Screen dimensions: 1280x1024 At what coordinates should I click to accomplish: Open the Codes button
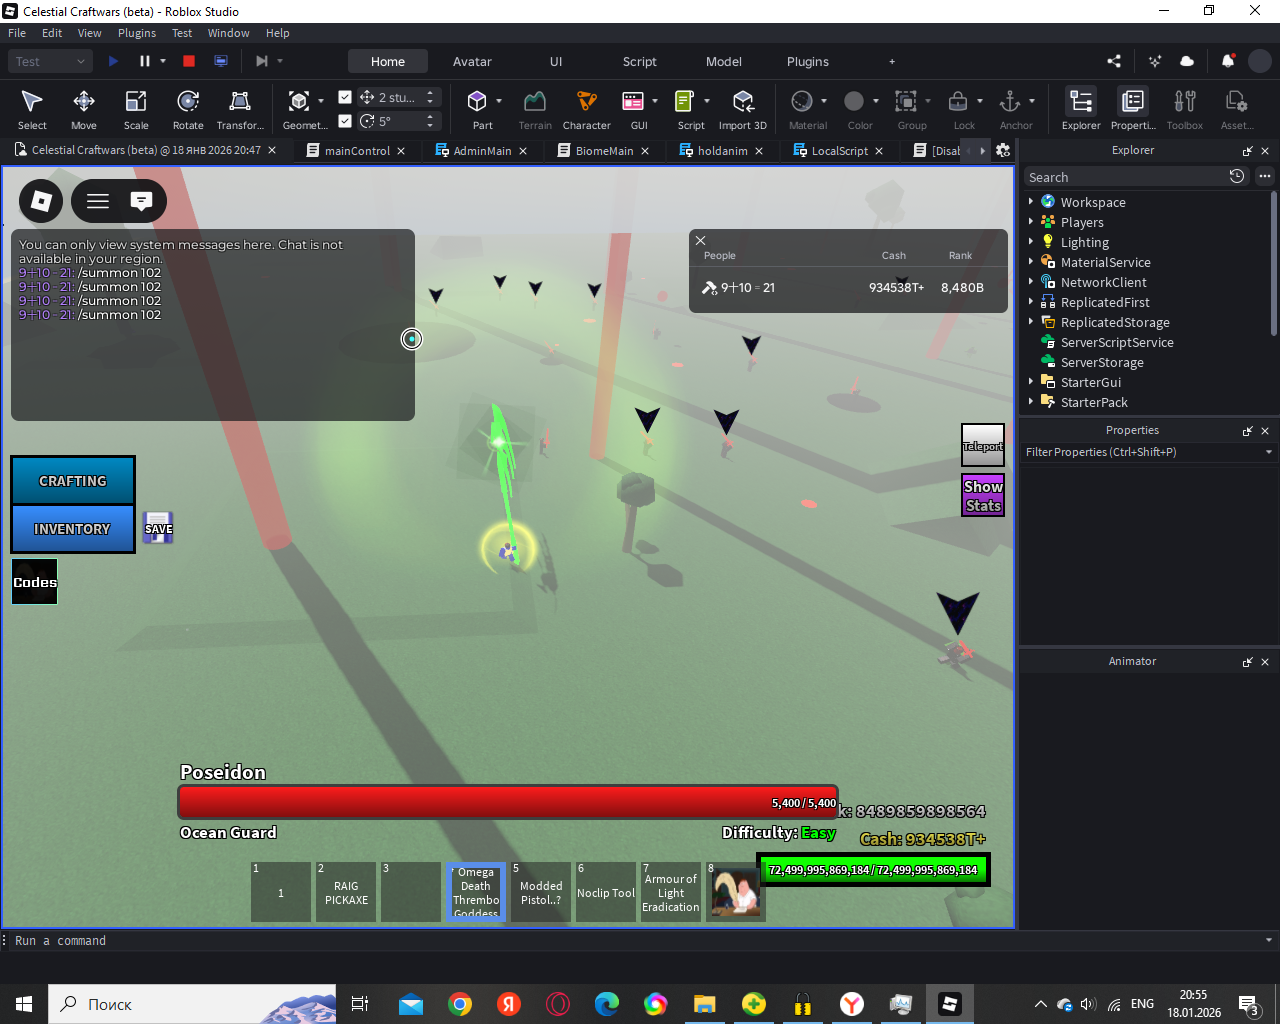35,582
